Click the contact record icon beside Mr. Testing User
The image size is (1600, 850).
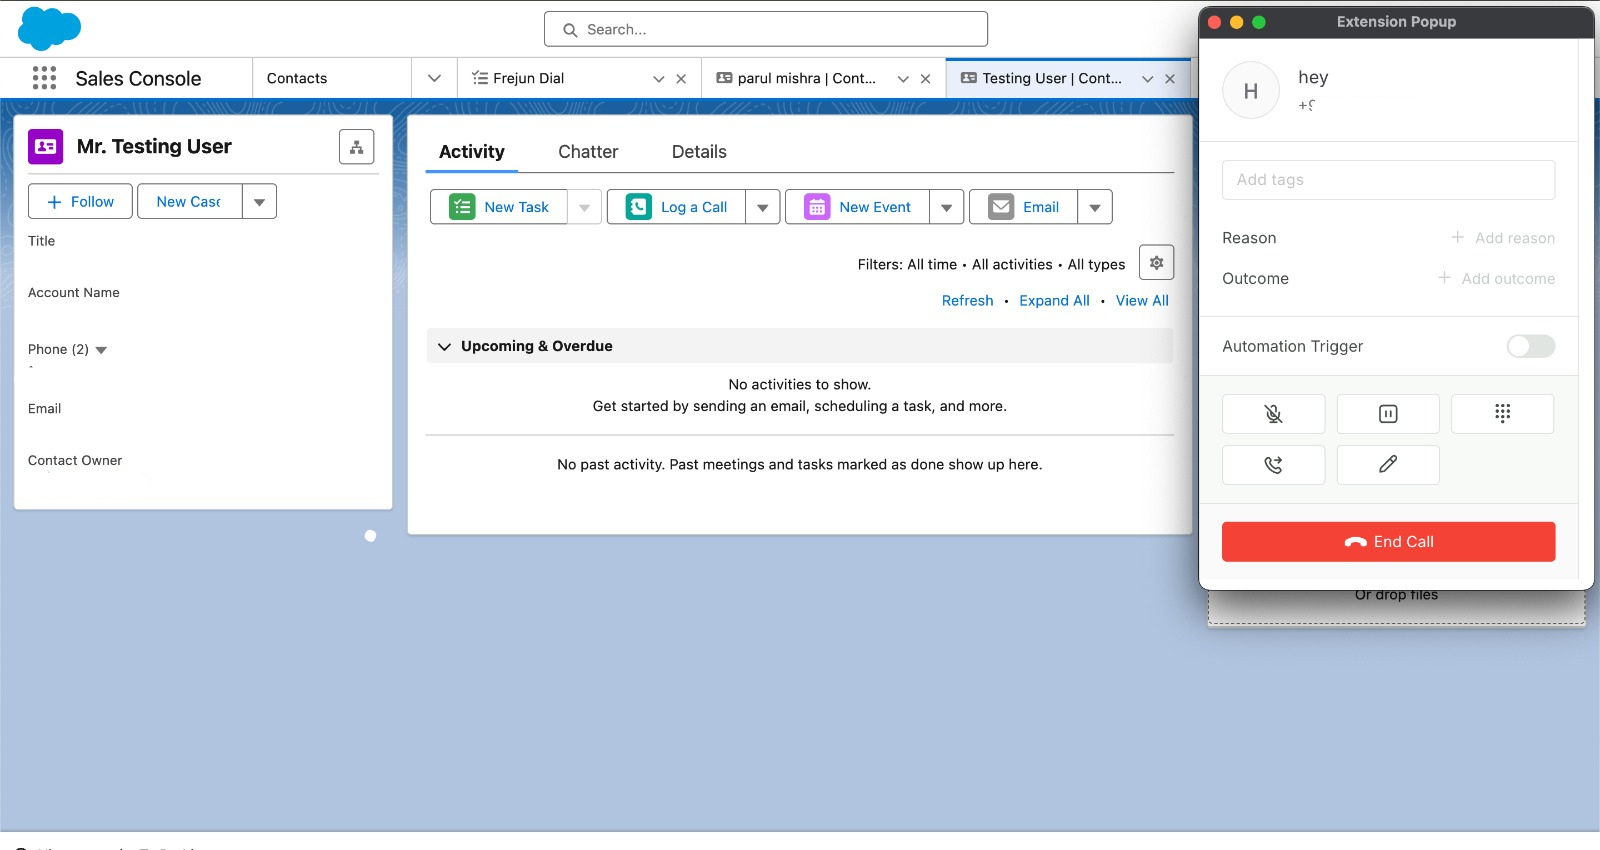point(45,146)
